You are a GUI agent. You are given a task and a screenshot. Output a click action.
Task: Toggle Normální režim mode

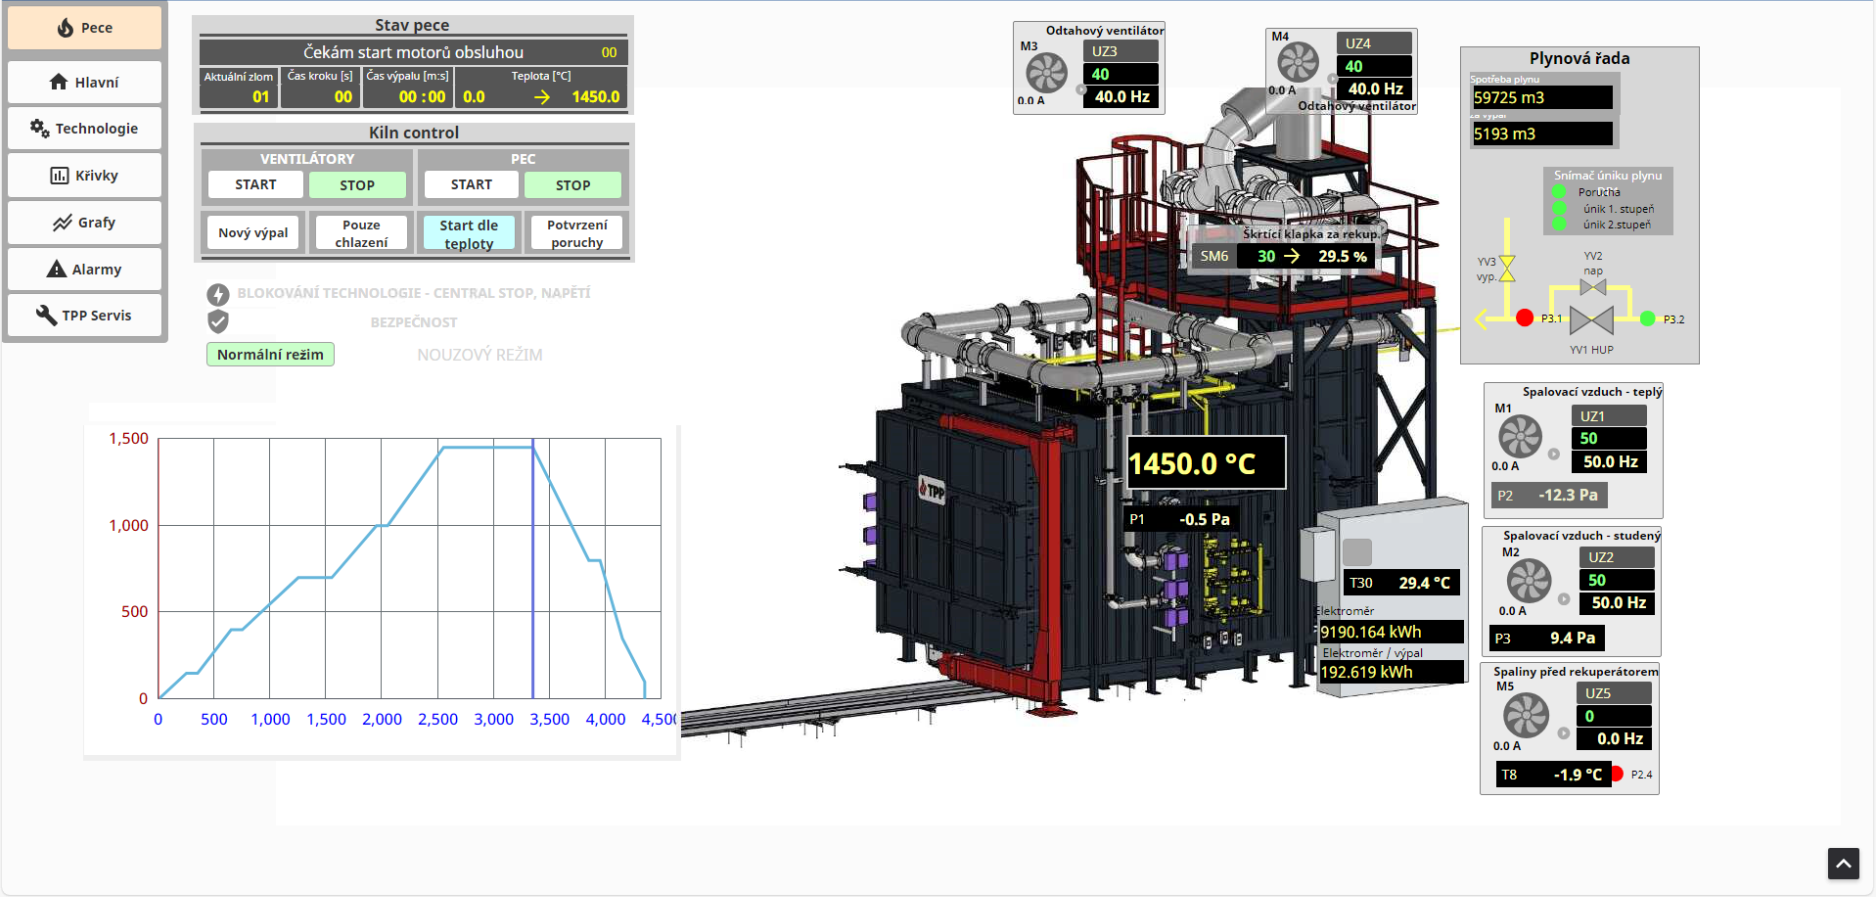[270, 355]
